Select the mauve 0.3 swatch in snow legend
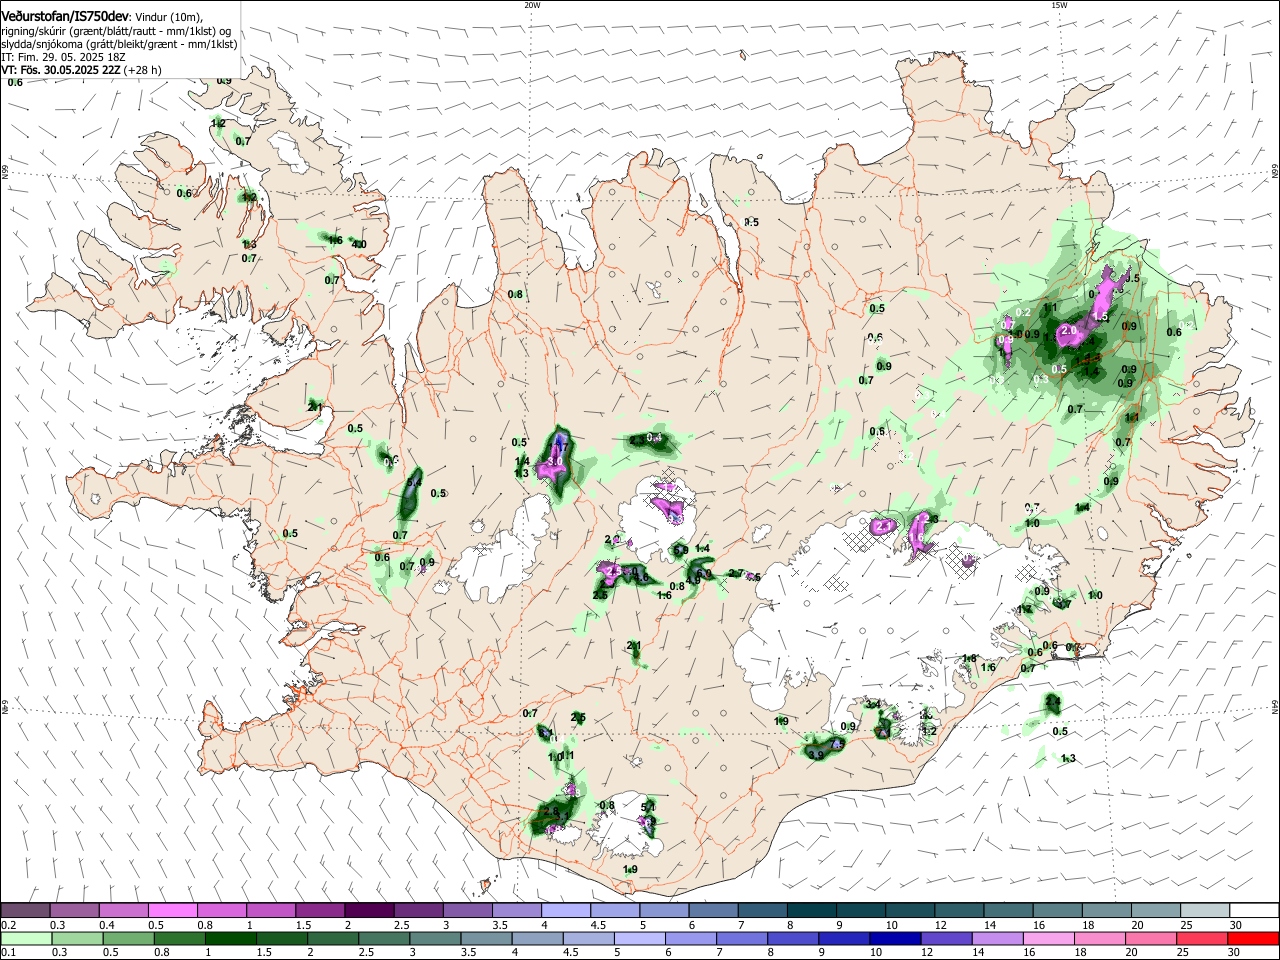The width and height of the screenshot is (1280, 960). [74, 910]
